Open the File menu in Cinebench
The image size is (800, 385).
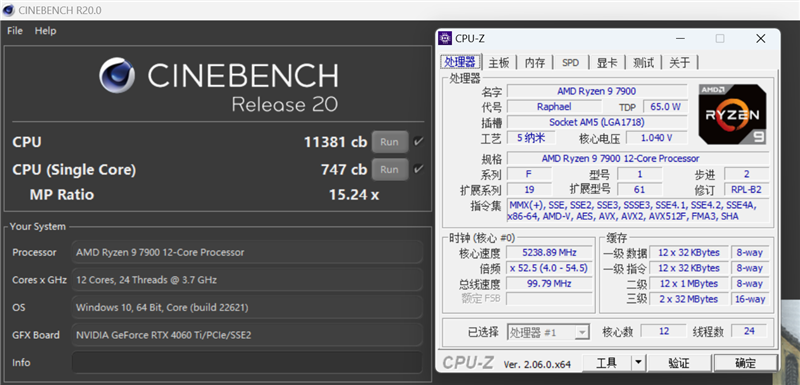[15, 31]
